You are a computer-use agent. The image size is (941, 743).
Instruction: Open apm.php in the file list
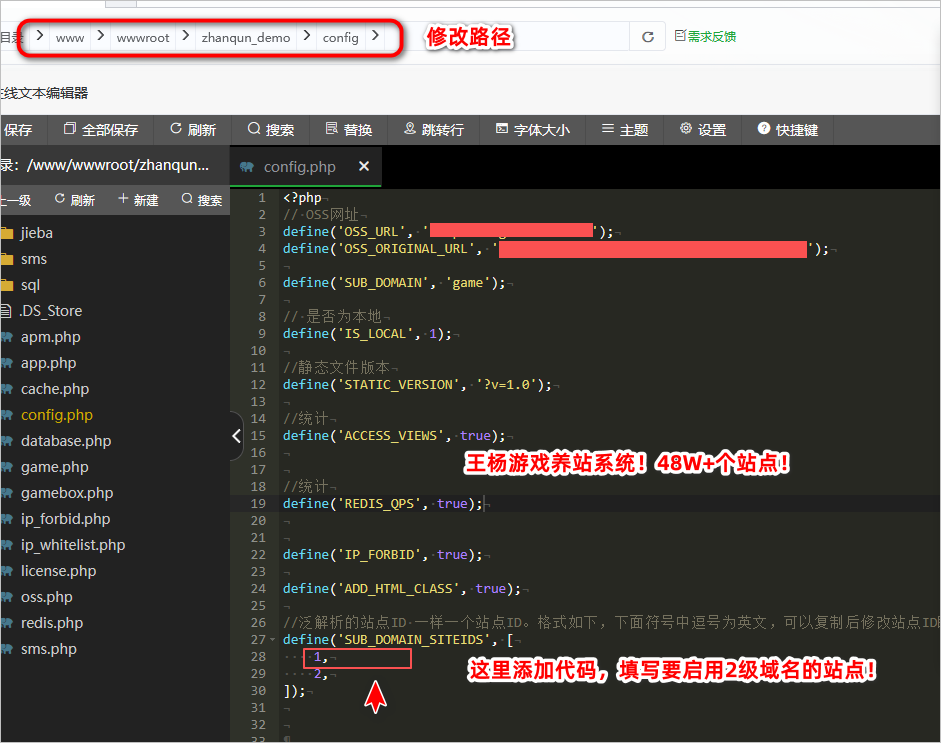50,337
